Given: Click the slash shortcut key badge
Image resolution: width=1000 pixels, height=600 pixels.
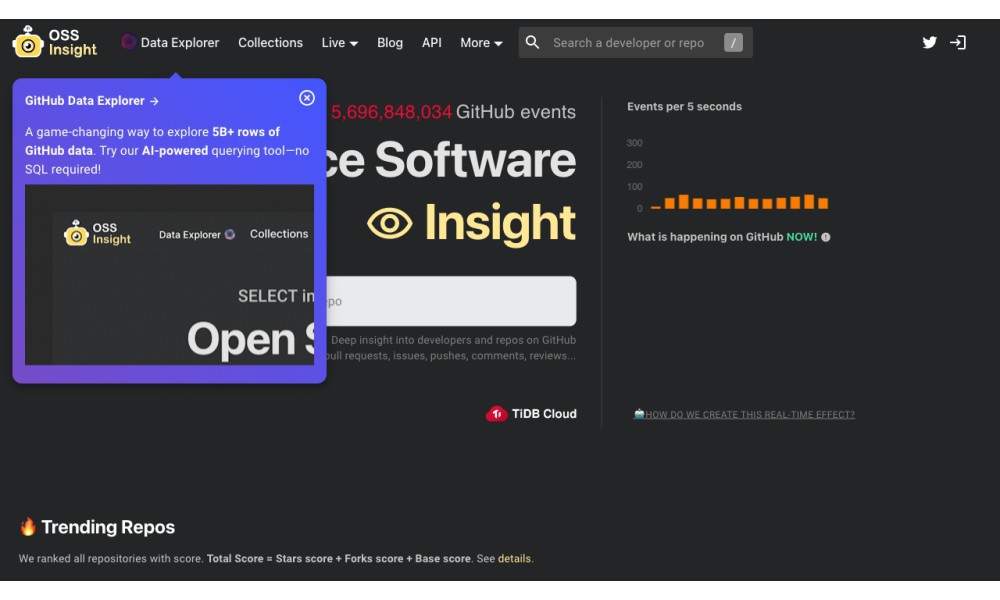Looking at the screenshot, I should tap(733, 43).
